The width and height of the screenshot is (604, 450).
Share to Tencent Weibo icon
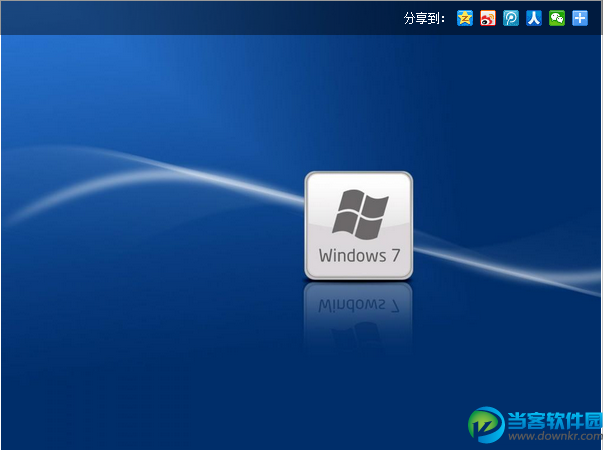click(511, 18)
